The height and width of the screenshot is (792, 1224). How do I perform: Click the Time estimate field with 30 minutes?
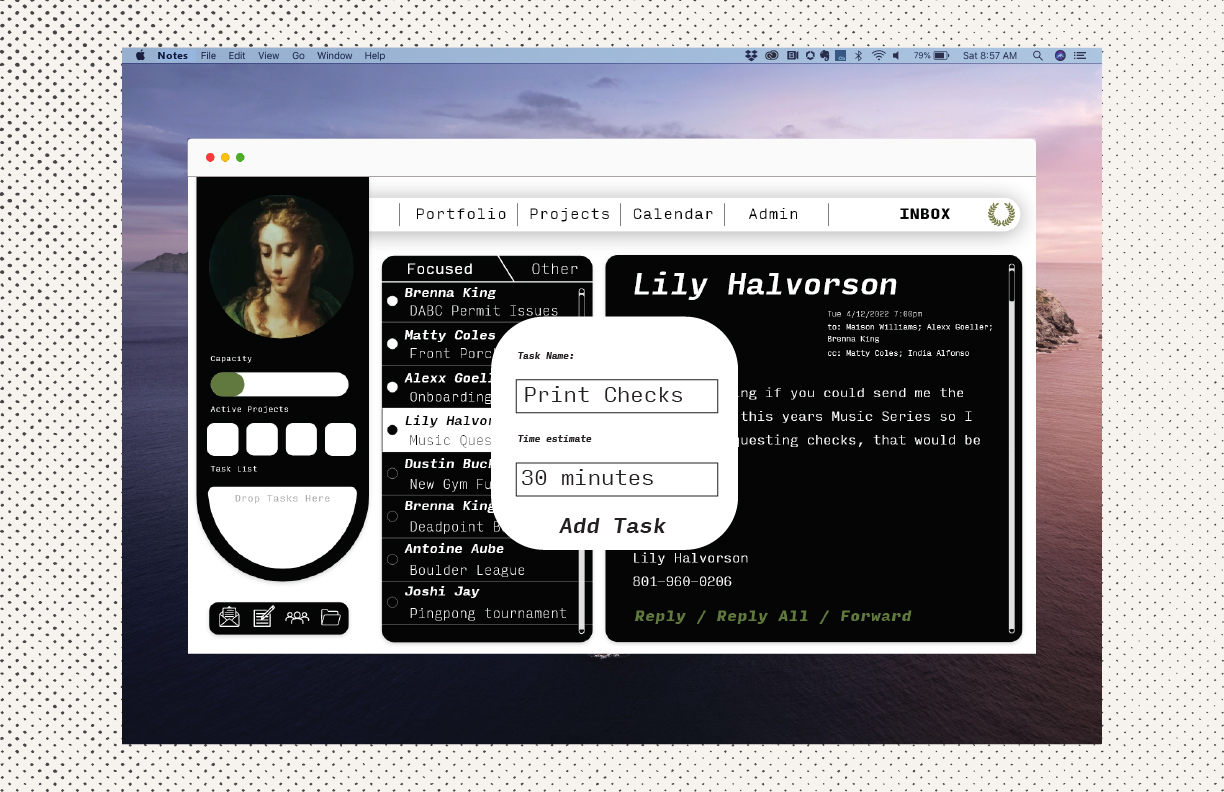pos(617,479)
